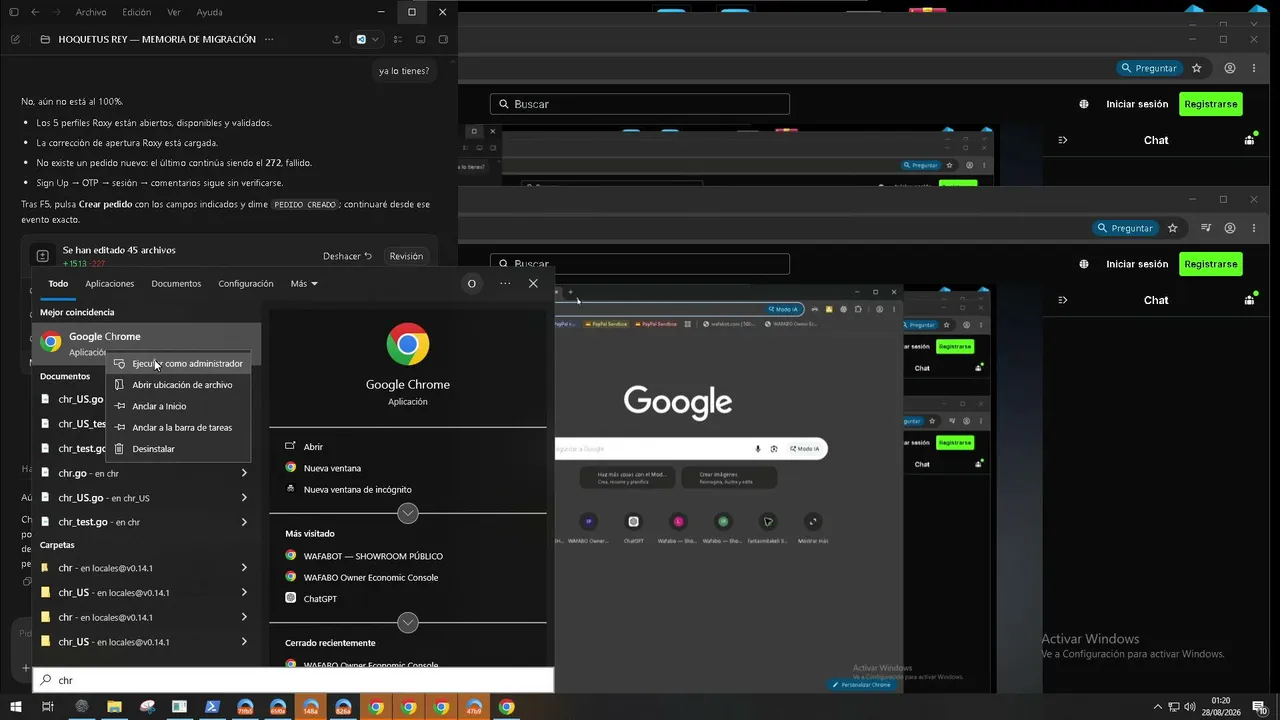This screenshot has width=1280, height=720.
Task: Open the taskbar profile icon labeled 71fb5
Action: pos(245,707)
